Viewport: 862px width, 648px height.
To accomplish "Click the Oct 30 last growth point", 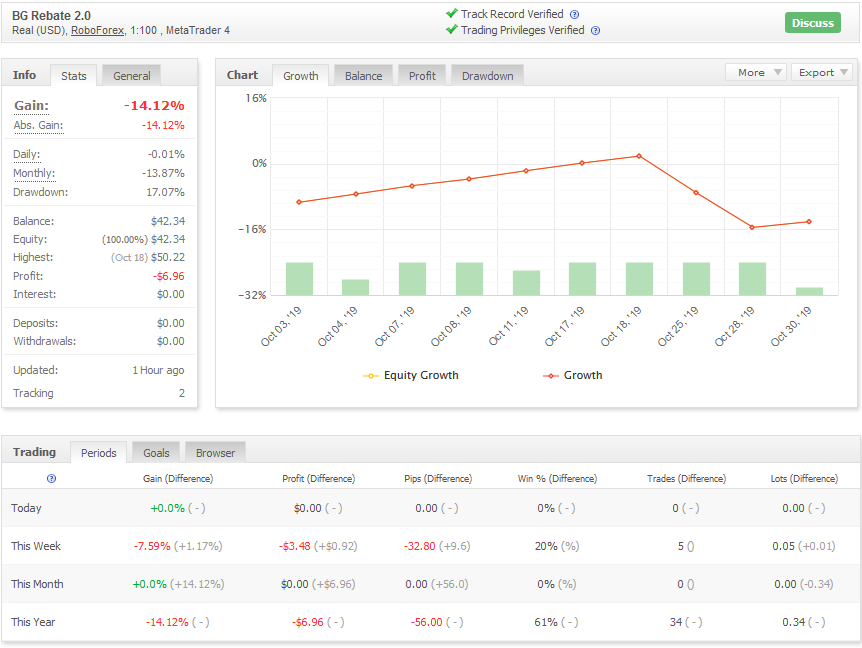I will (x=809, y=222).
